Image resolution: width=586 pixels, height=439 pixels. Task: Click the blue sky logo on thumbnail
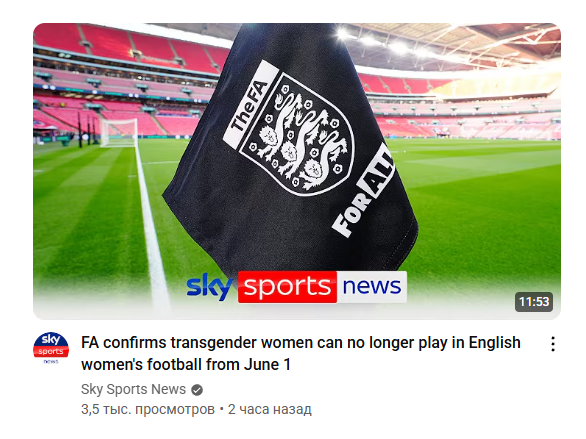[x=209, y=287]
